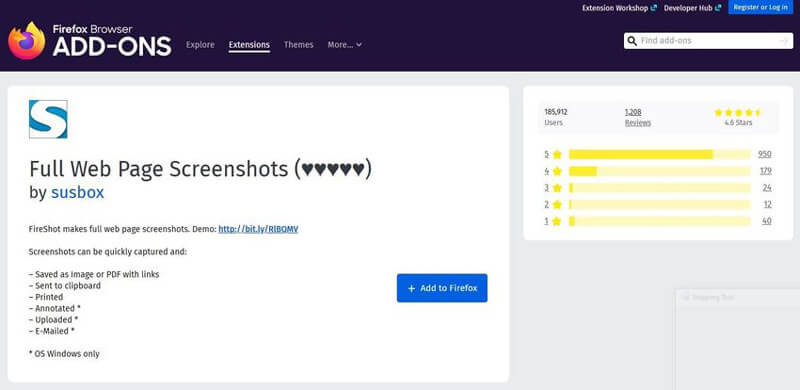Viewport: 800px width, 390px height.
Task: Click Register or Log in button
Action: point(760,7)
